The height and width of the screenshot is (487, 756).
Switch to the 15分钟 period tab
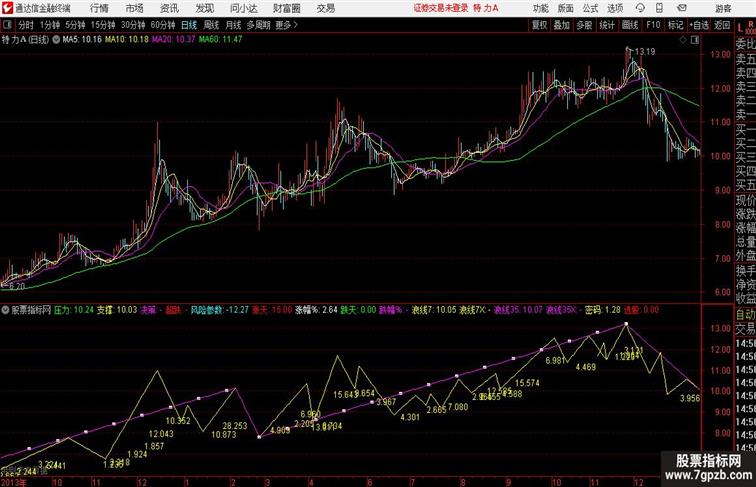click(x=103, y=25)
